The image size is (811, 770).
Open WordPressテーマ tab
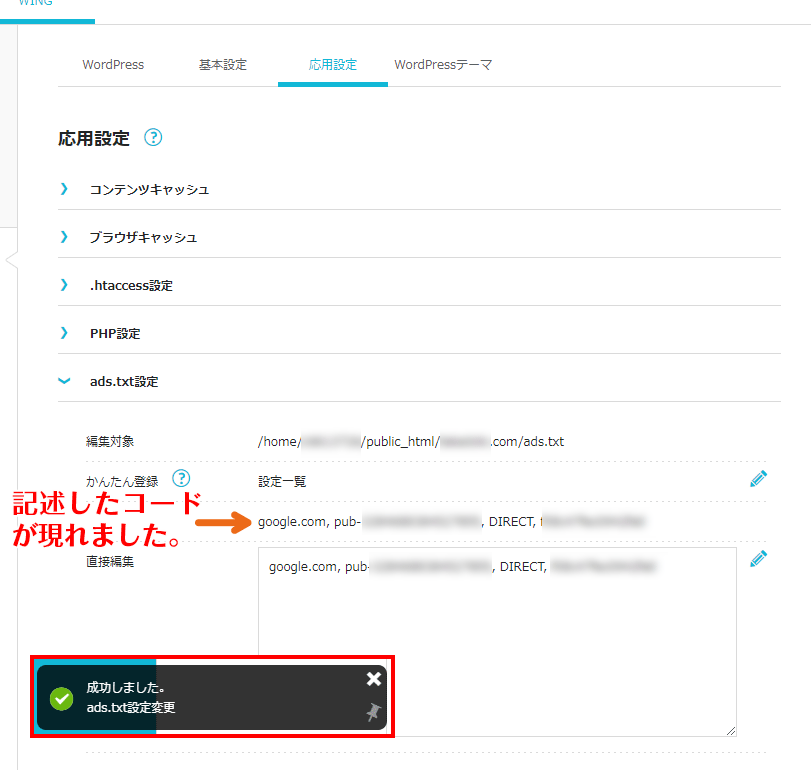pos(443,65)
